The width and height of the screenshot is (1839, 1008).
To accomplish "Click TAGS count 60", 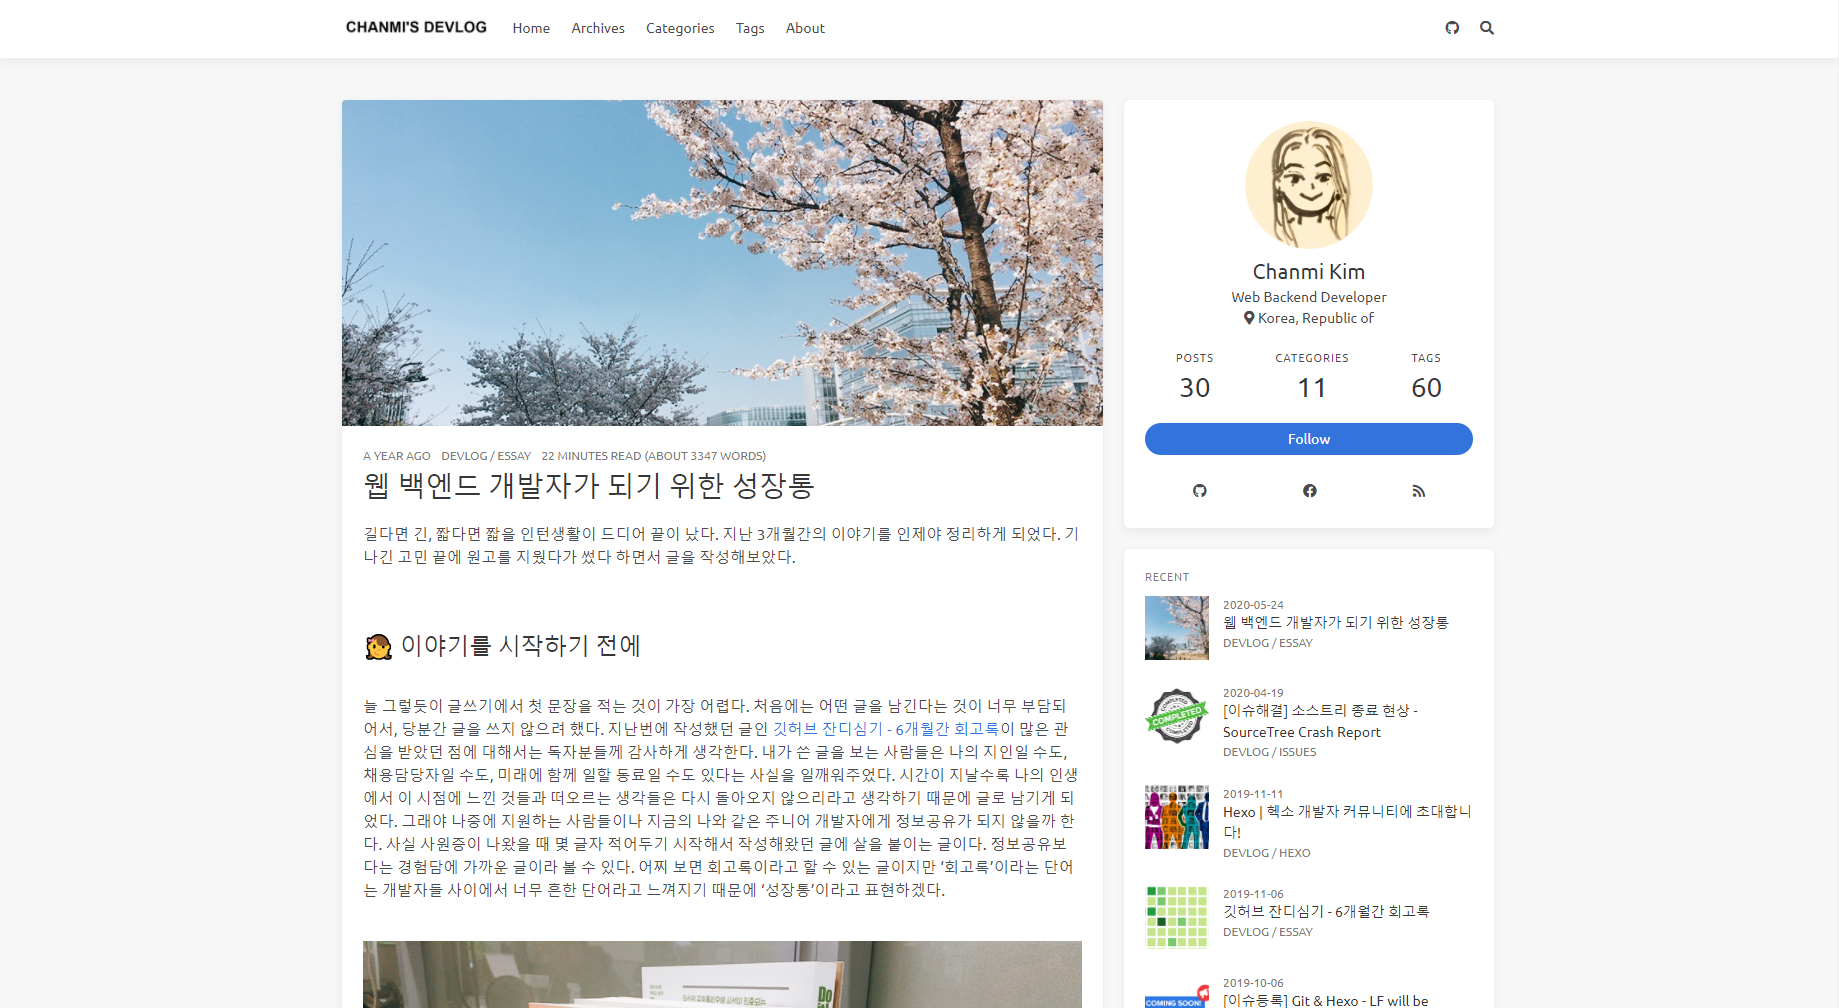I will [x=1427, y=388].
